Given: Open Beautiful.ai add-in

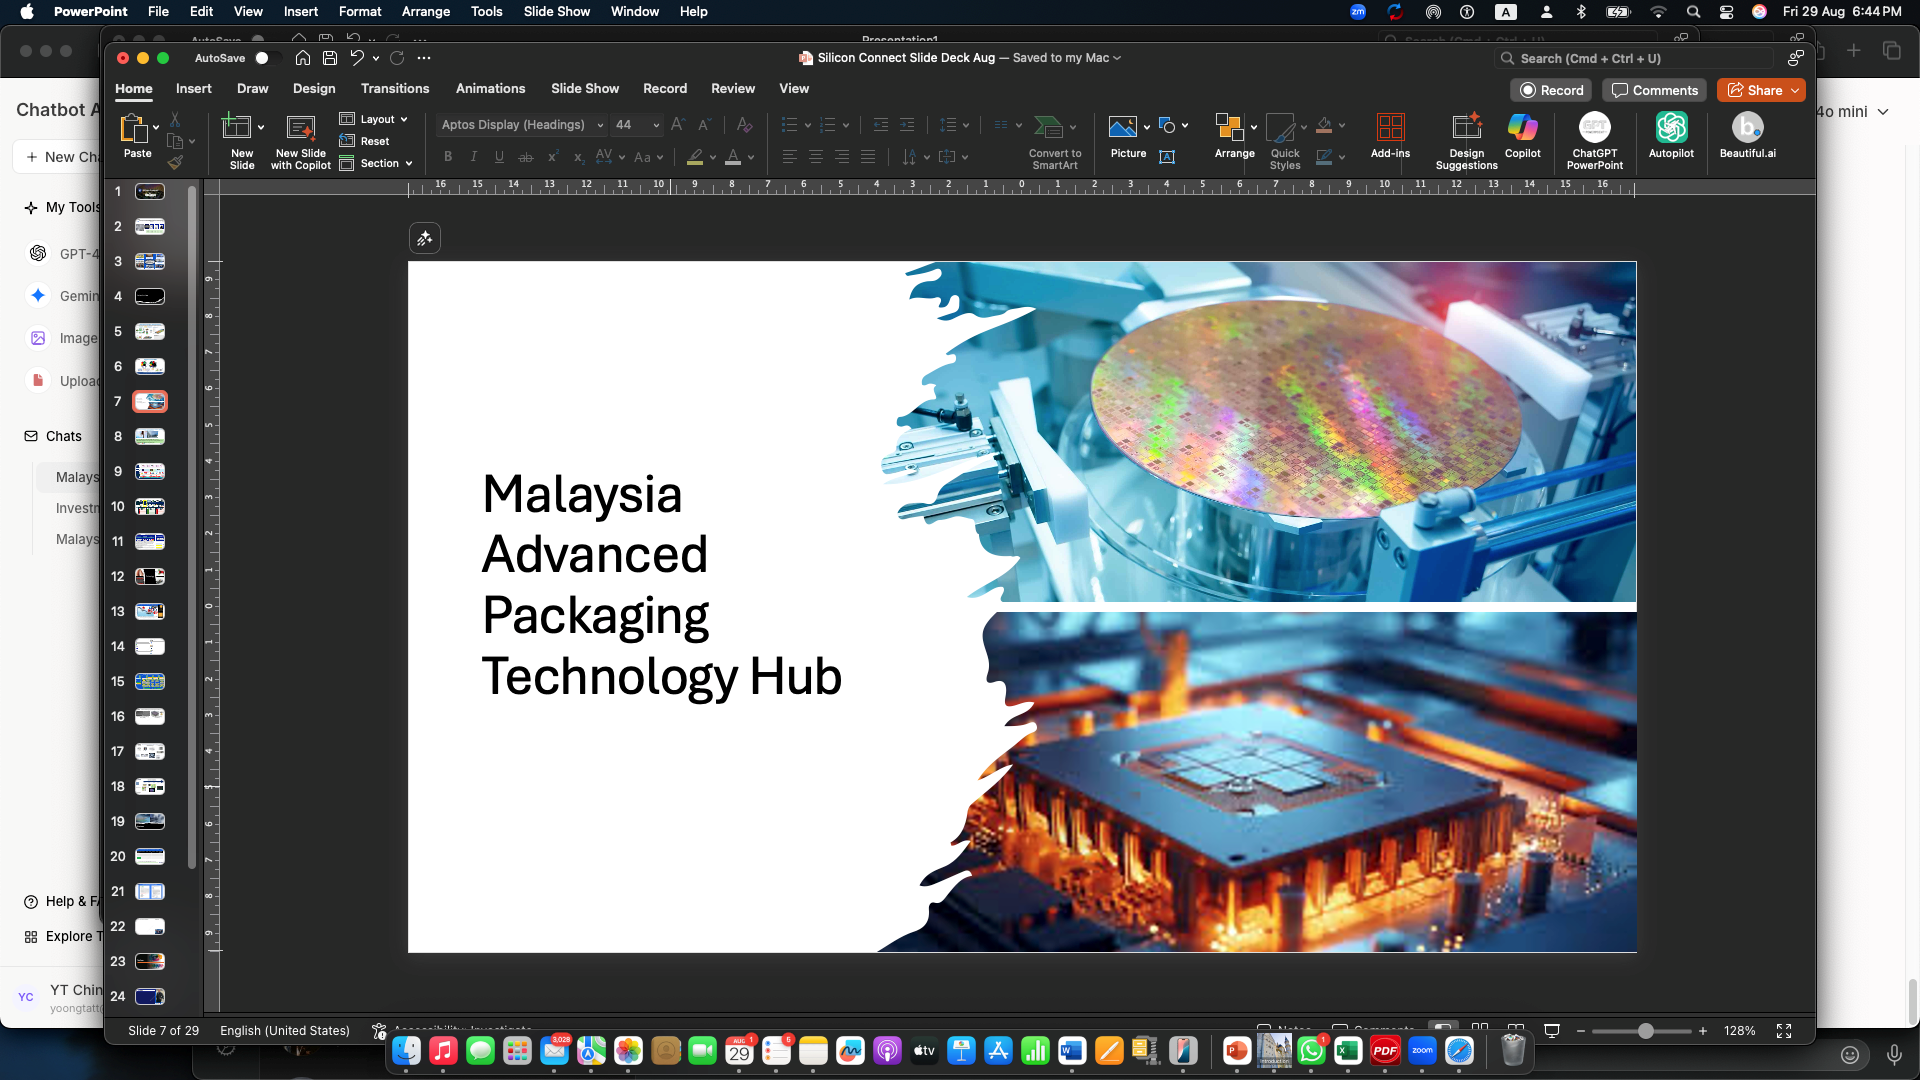Looking at the screenshot, I should (x=1747, y=128).
